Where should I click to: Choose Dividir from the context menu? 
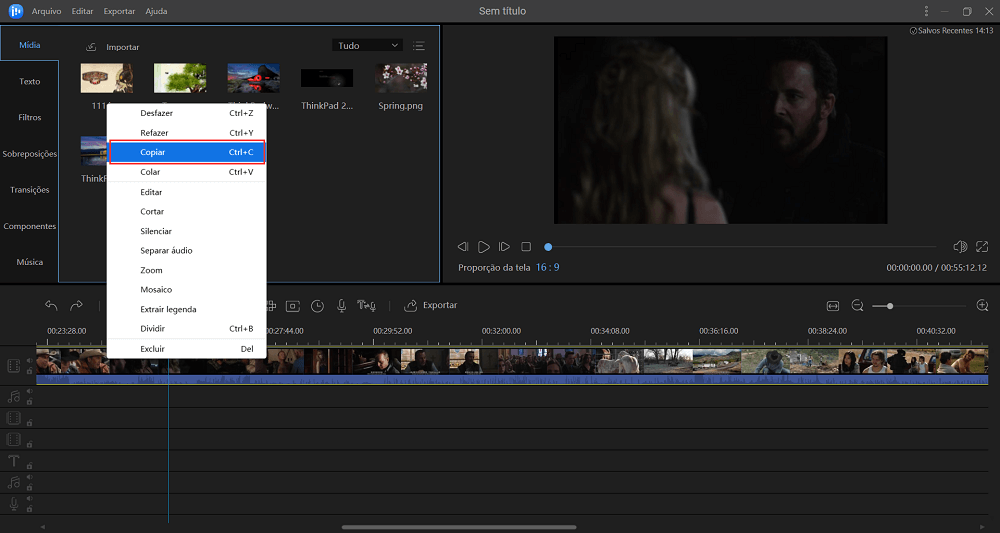[187, 328]
